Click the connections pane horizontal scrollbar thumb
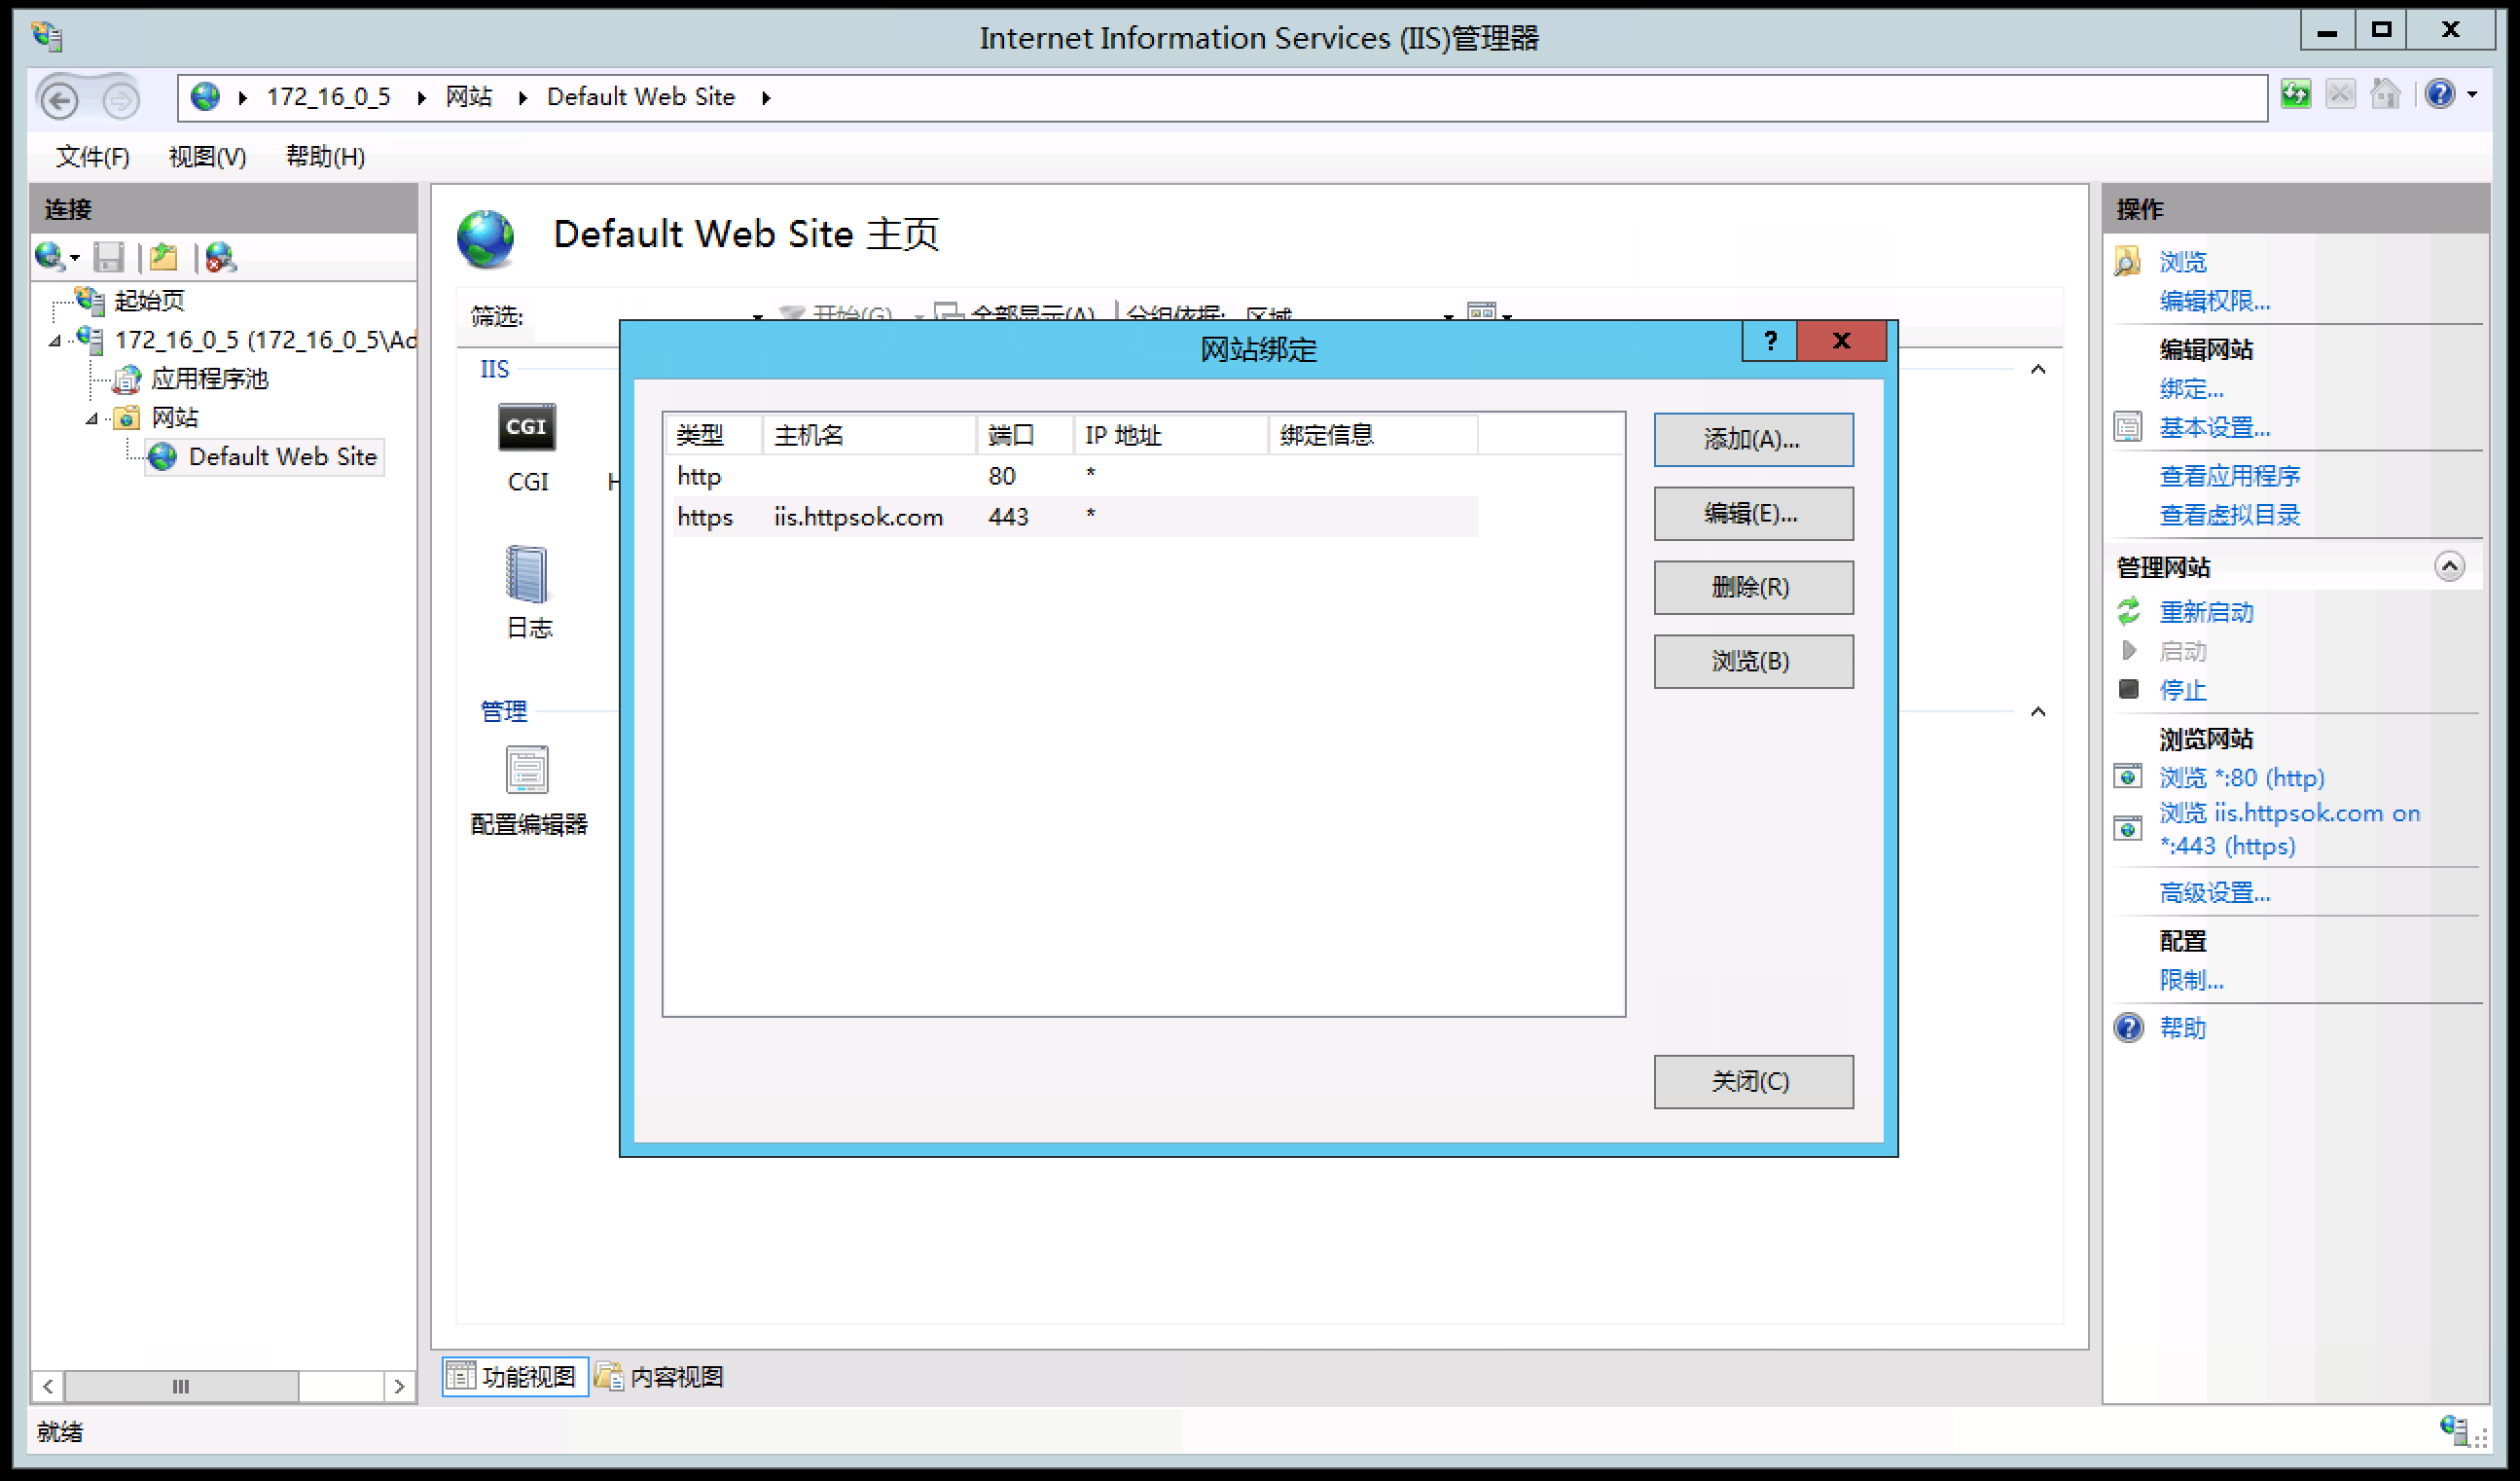 (x=181, y=1387)
